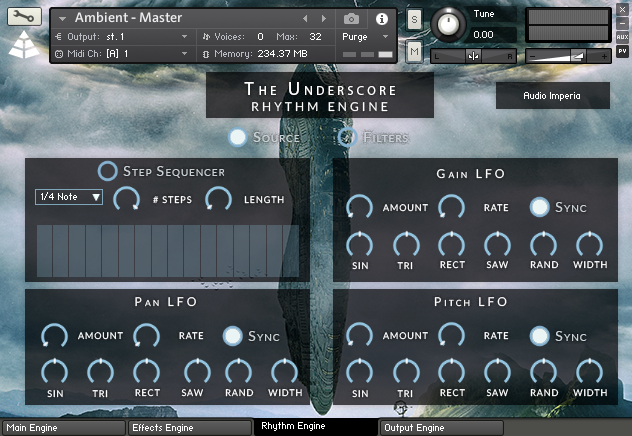This screenshot has height=436, width=632.
Task: Click the Pan LFO Rate knob
Action: tap(147, 335)
